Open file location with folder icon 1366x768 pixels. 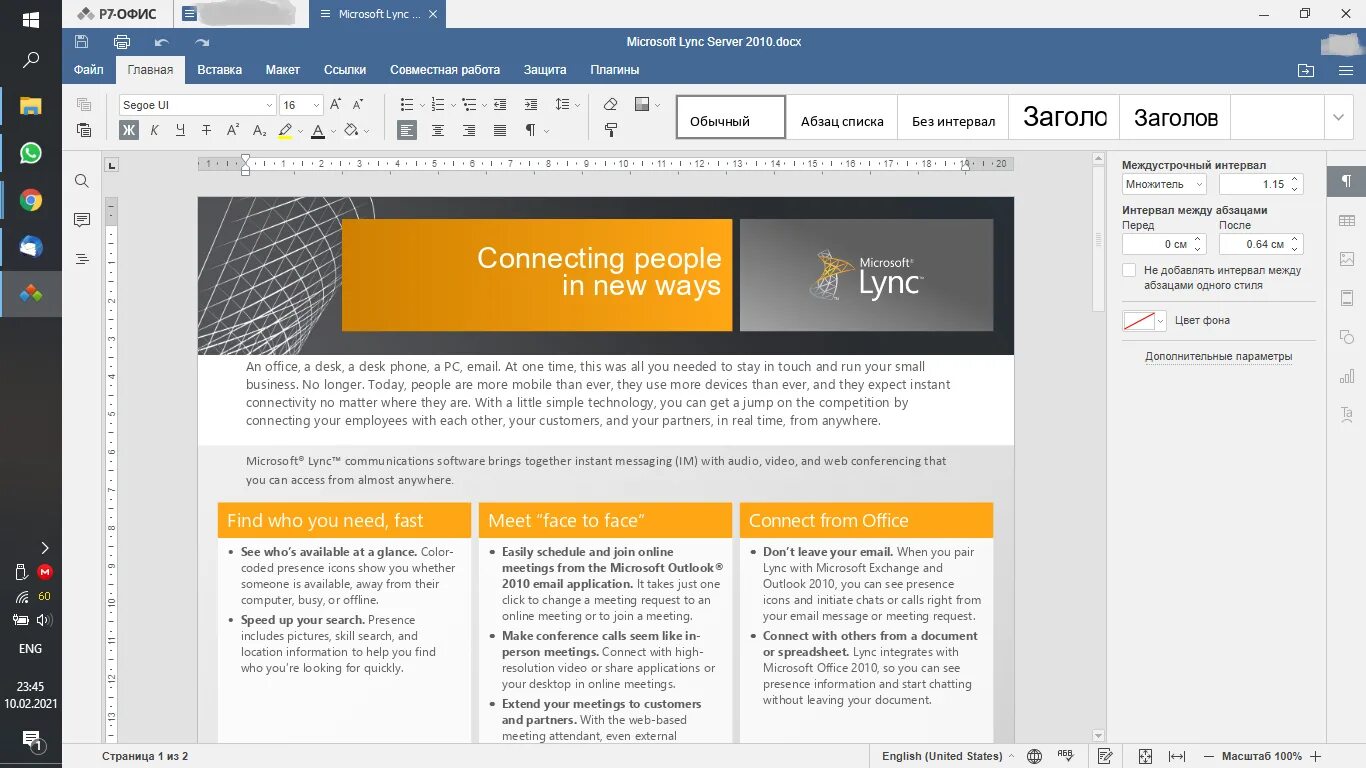[x=1306, y=70]
